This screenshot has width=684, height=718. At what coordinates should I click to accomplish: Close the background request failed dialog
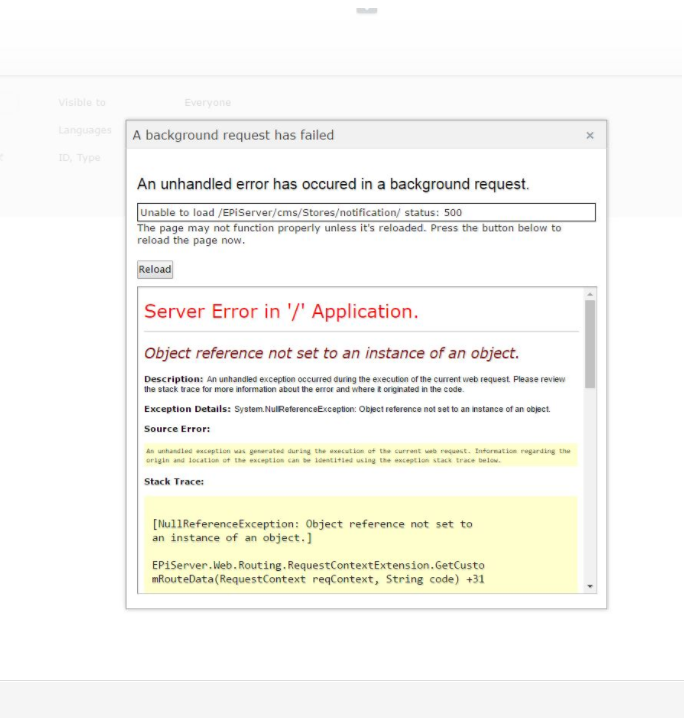[x=590, y=136]
